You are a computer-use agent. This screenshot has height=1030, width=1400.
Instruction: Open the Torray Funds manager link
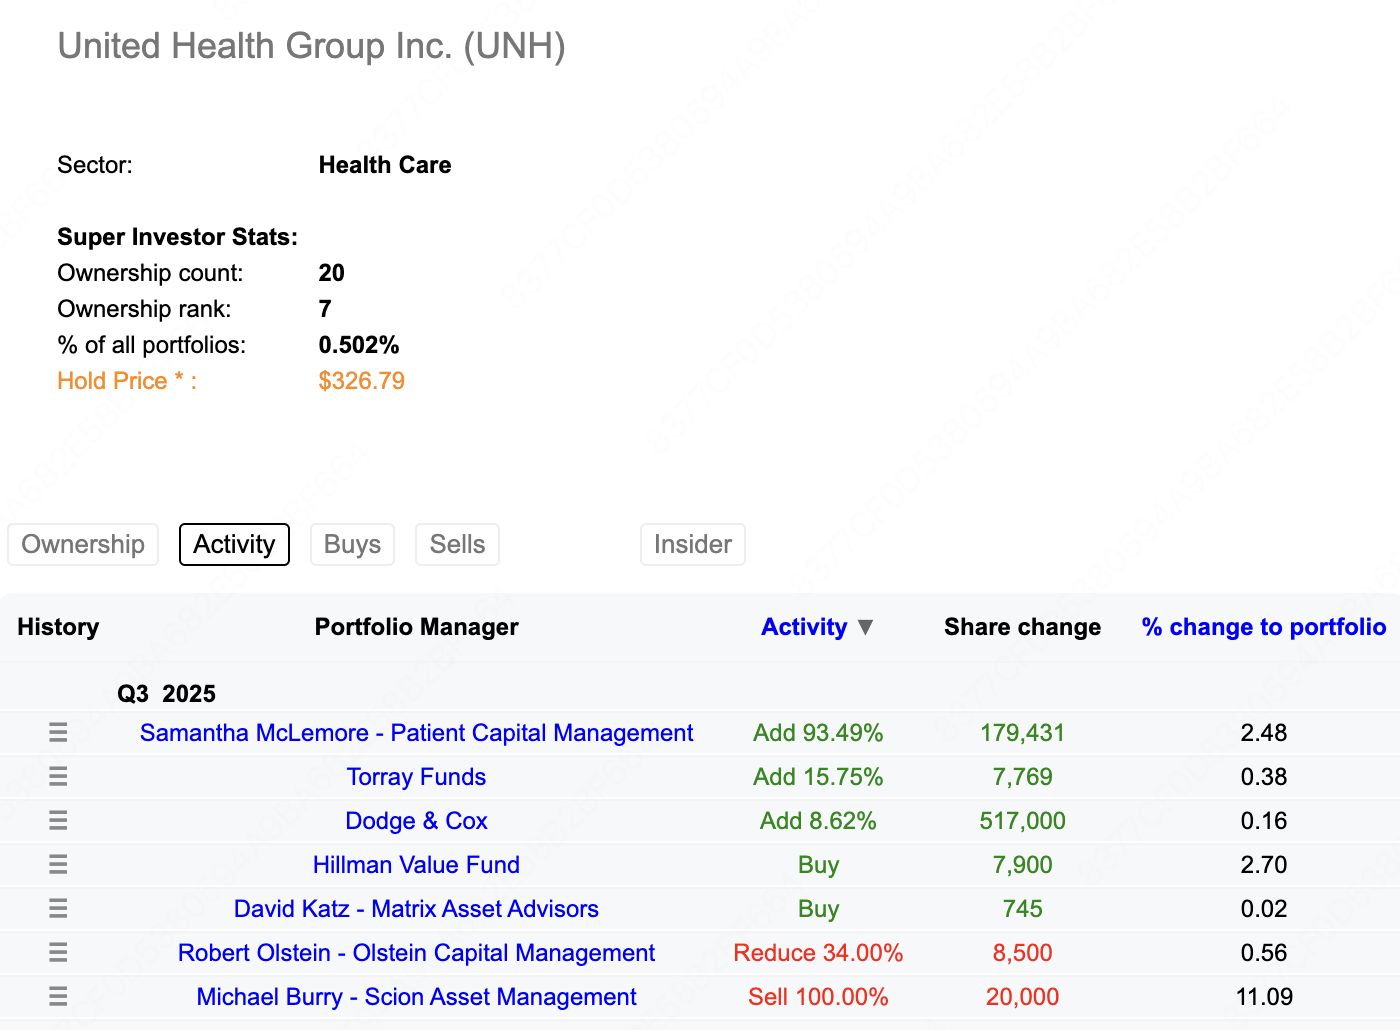[x=416, y=777]
